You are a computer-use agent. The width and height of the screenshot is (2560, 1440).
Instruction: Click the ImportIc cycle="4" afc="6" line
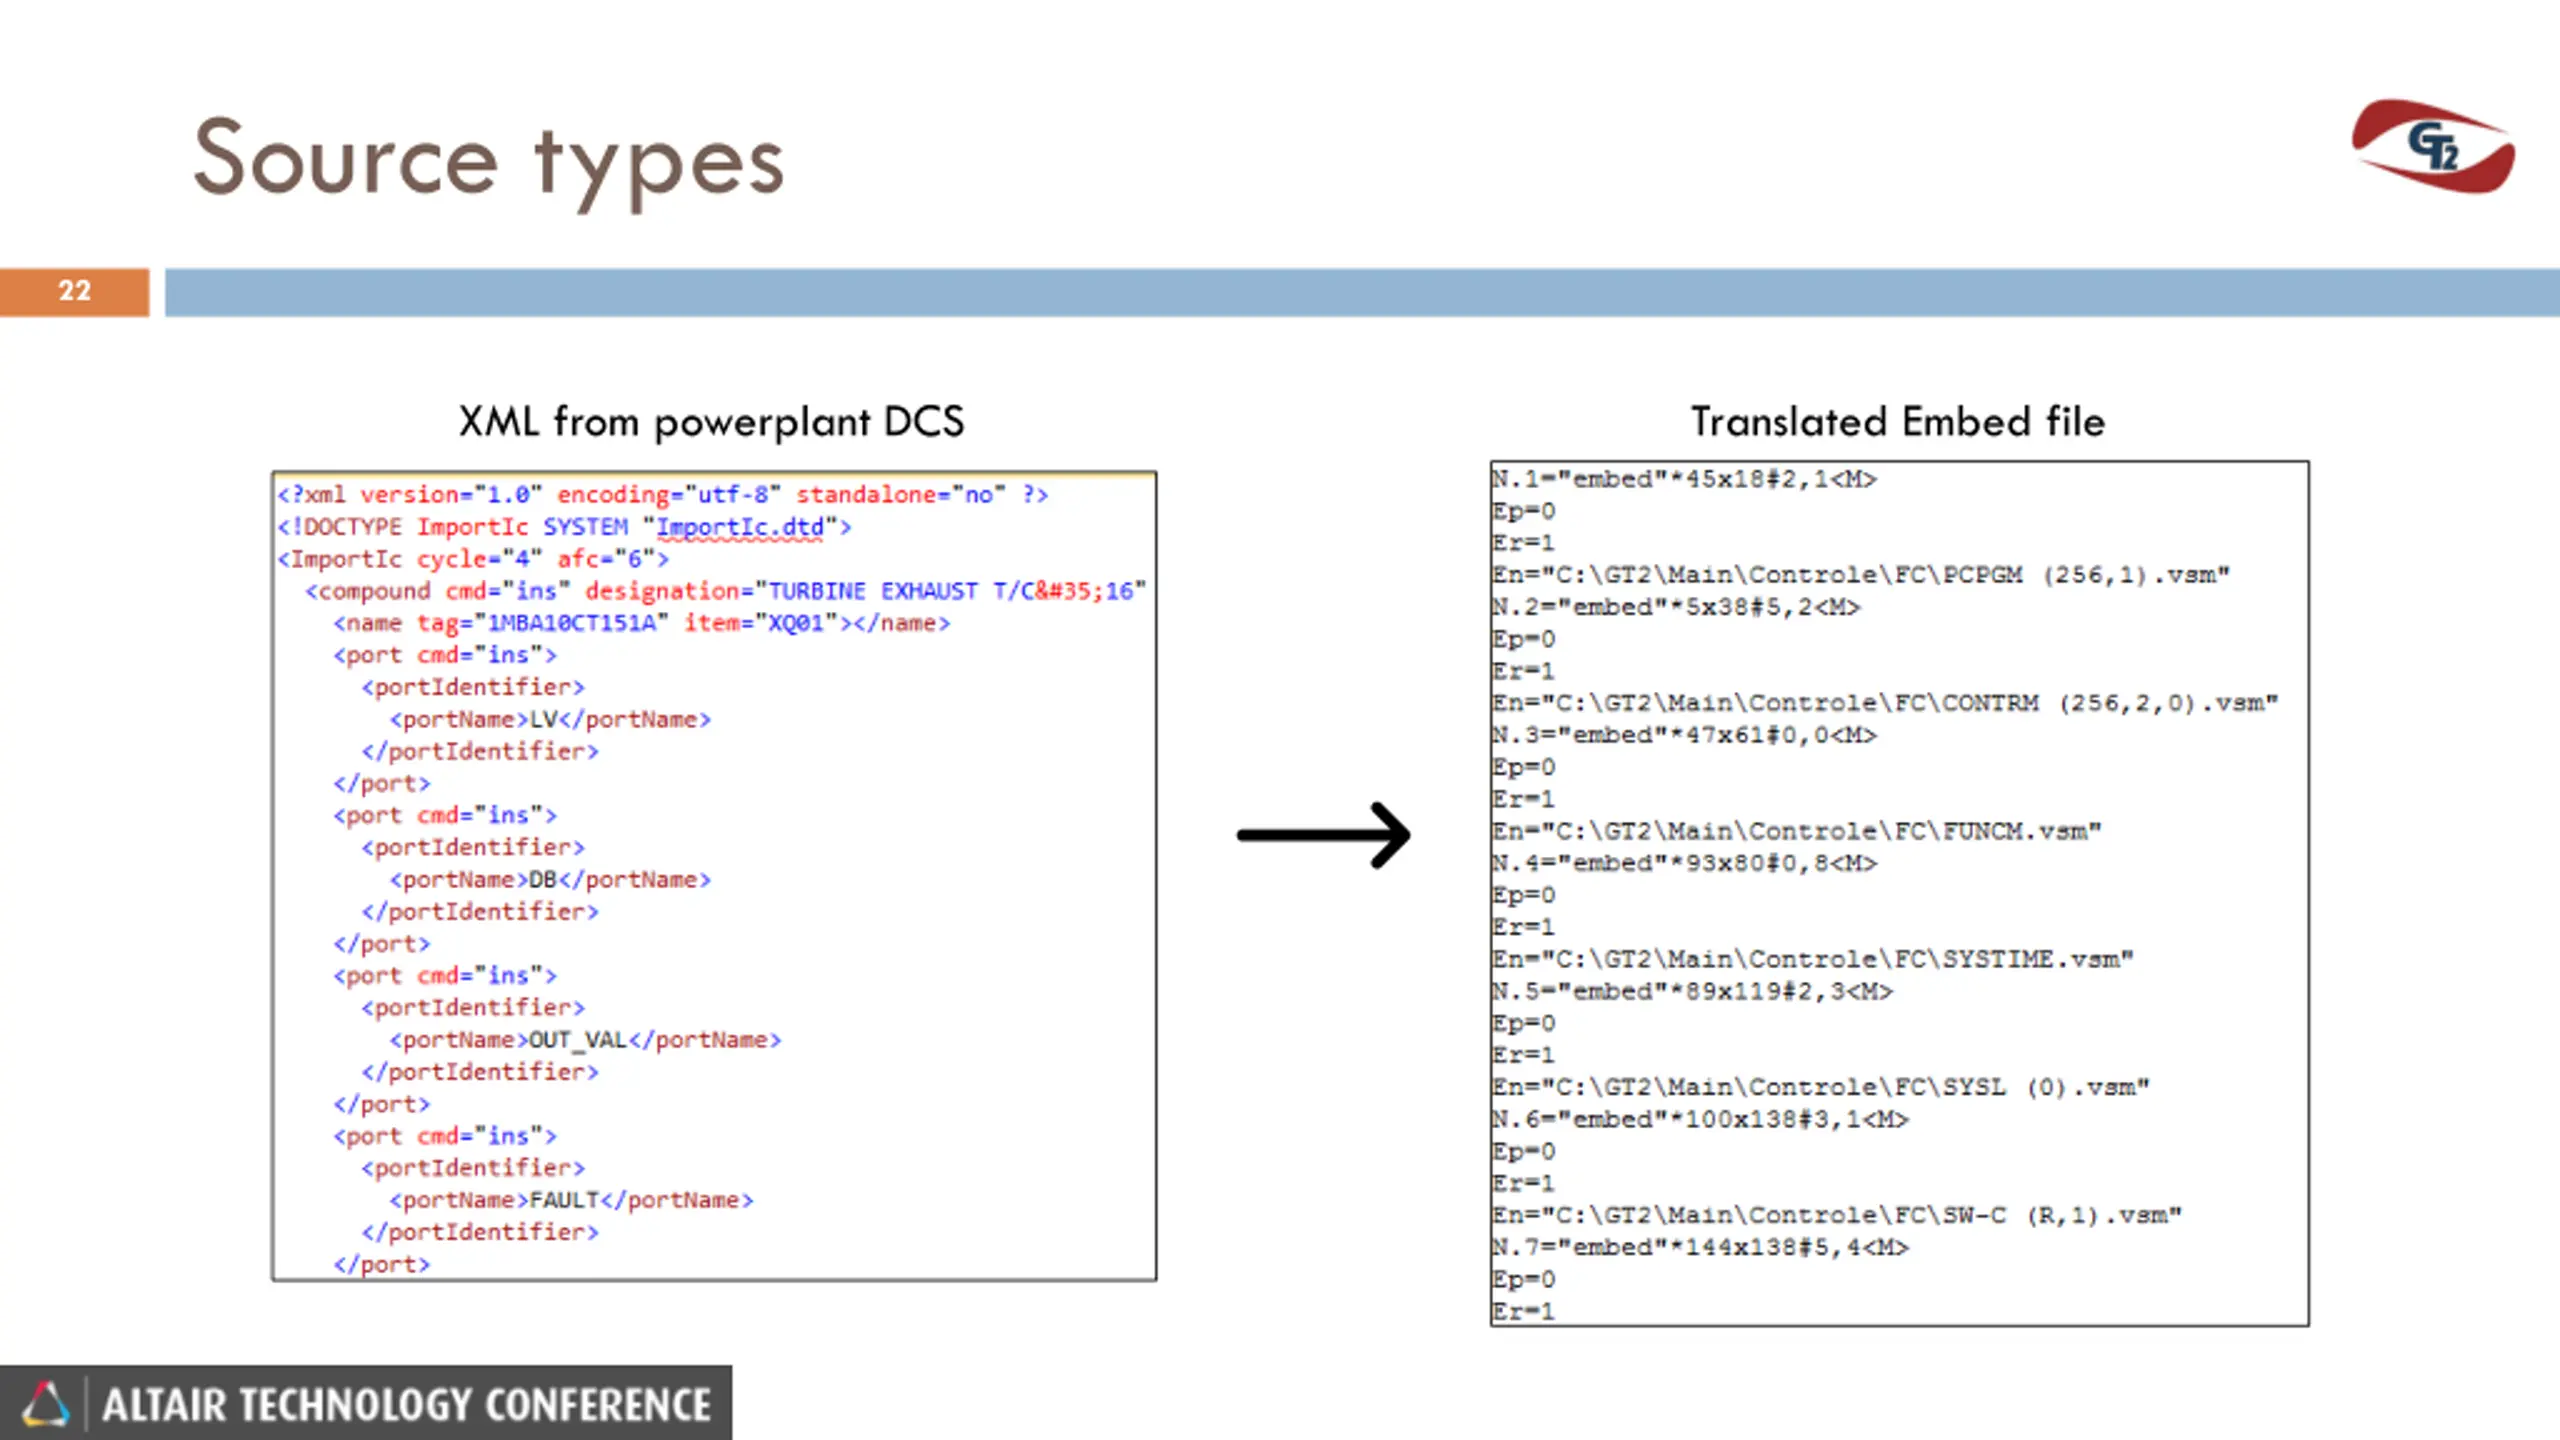473,559
